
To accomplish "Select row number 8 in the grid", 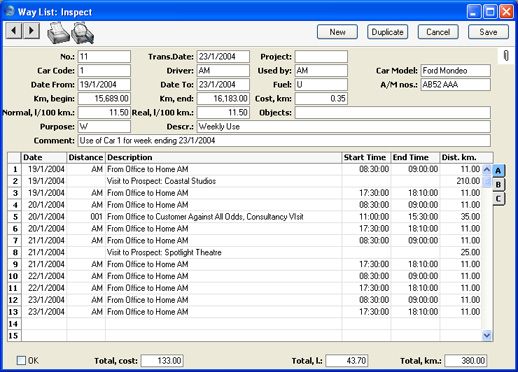I will click(15, 253).
